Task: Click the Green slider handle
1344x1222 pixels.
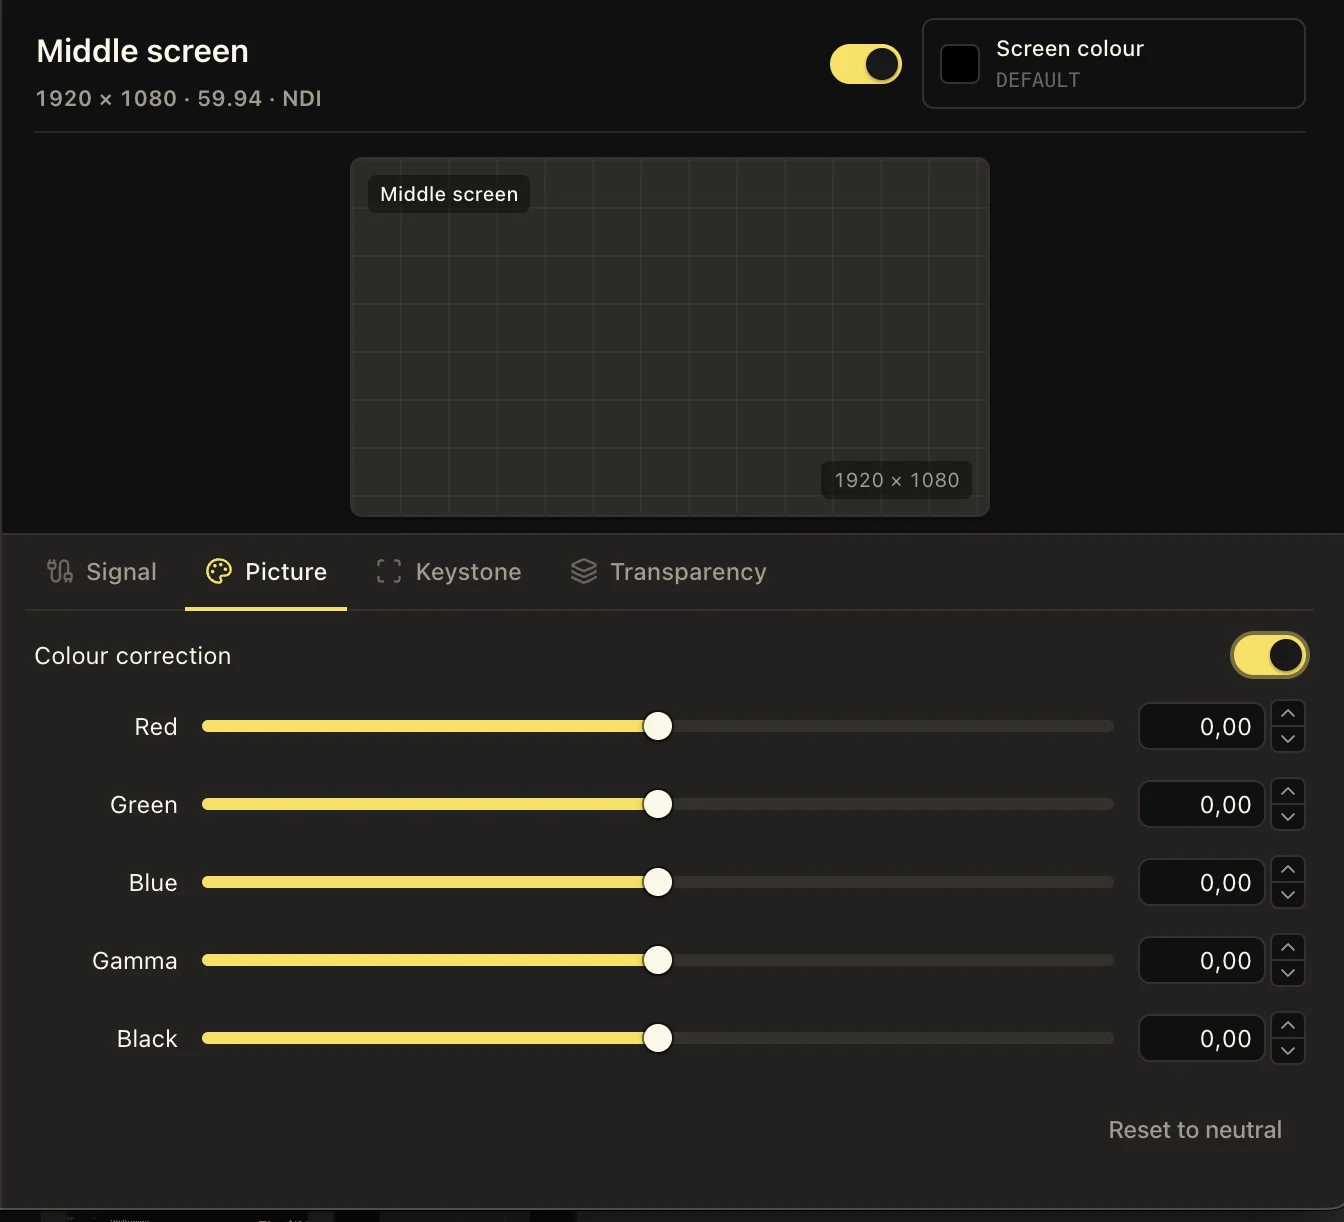Action: pos(658,804)
